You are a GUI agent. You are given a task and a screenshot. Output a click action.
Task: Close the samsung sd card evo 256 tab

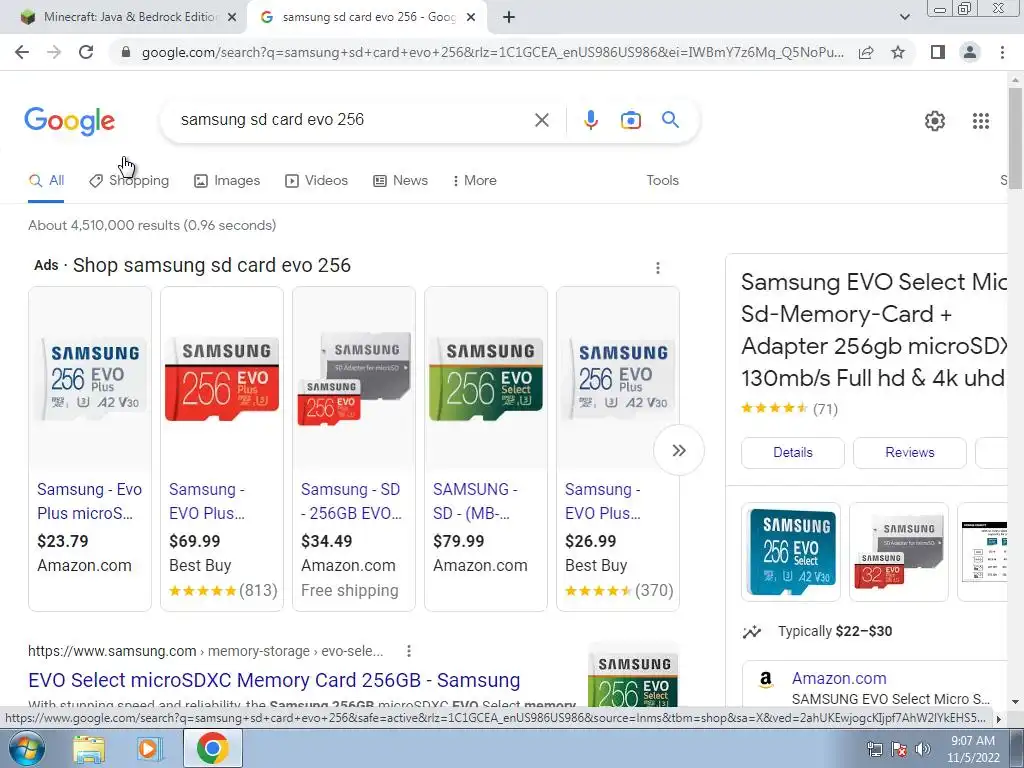(471, 18)
